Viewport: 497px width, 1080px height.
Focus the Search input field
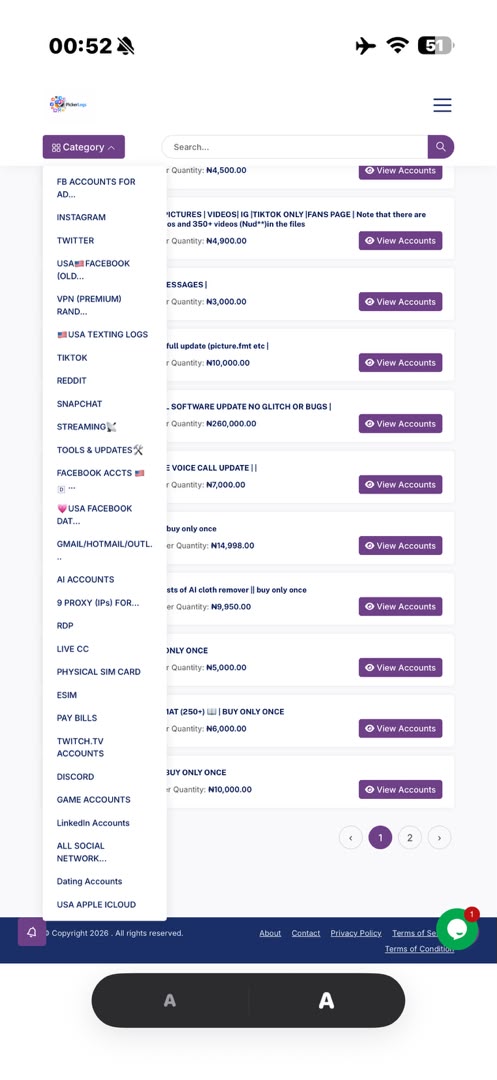click(x=295, y=147)
